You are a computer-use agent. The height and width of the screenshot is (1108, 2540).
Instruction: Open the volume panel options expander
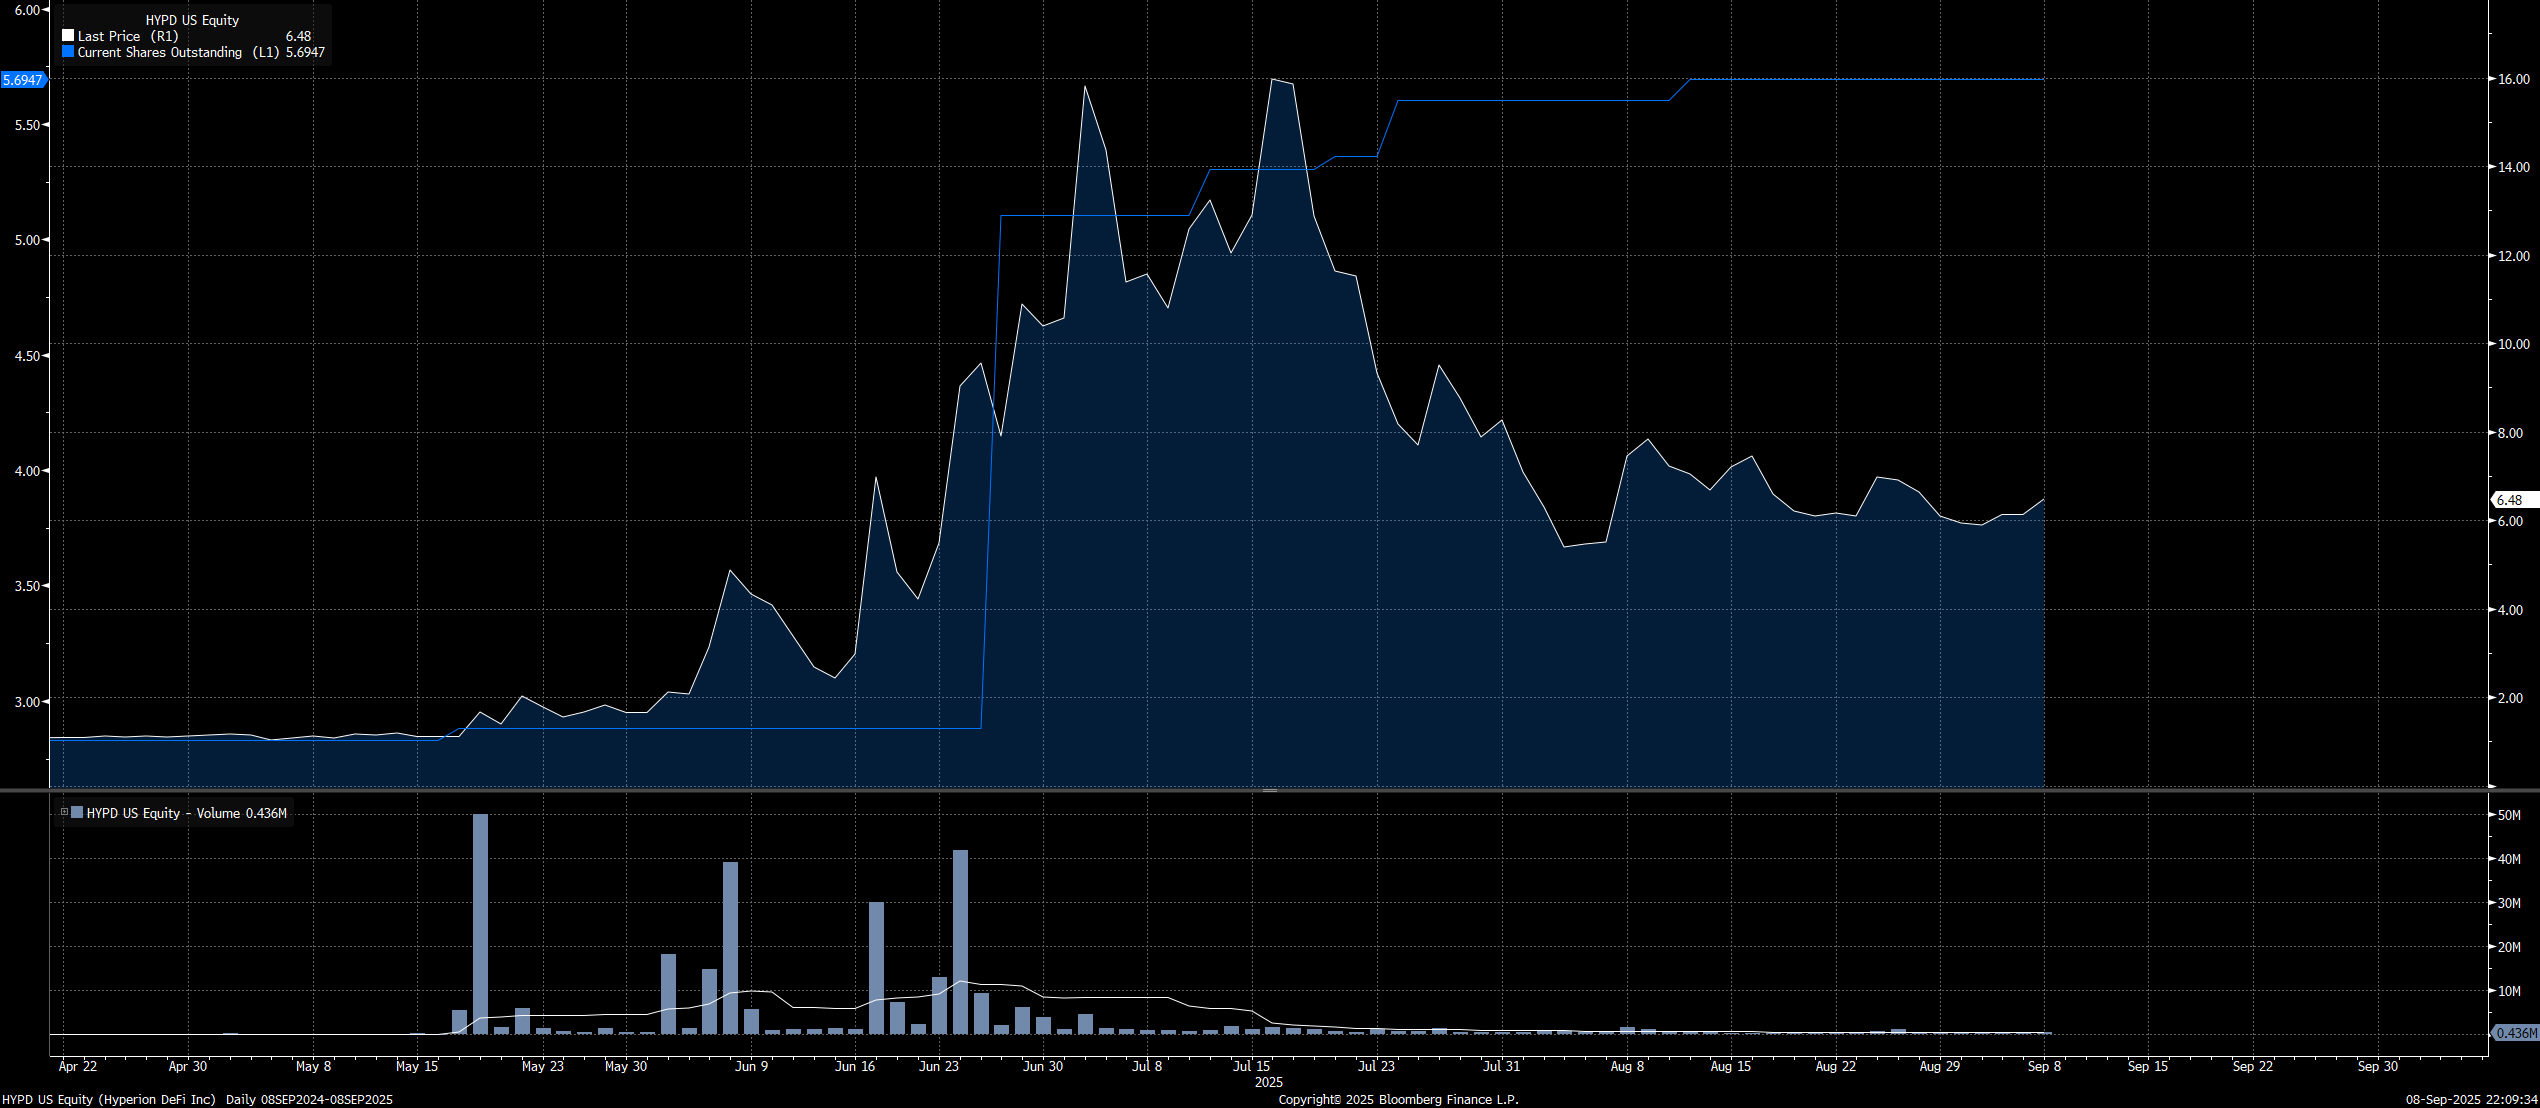click(x=63, y=812)
